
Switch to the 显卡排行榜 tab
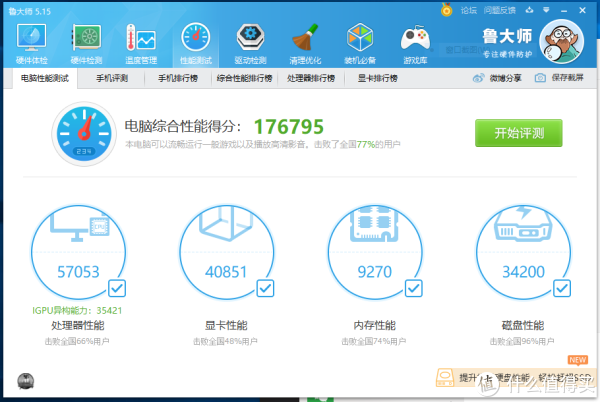[378, 78]
